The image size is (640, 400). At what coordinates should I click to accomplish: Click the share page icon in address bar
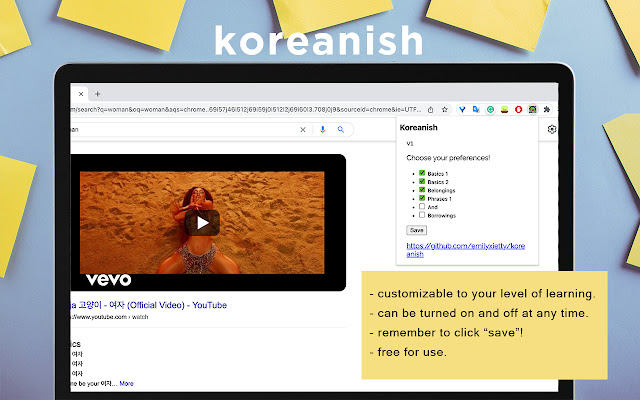[x=431, y=109]
